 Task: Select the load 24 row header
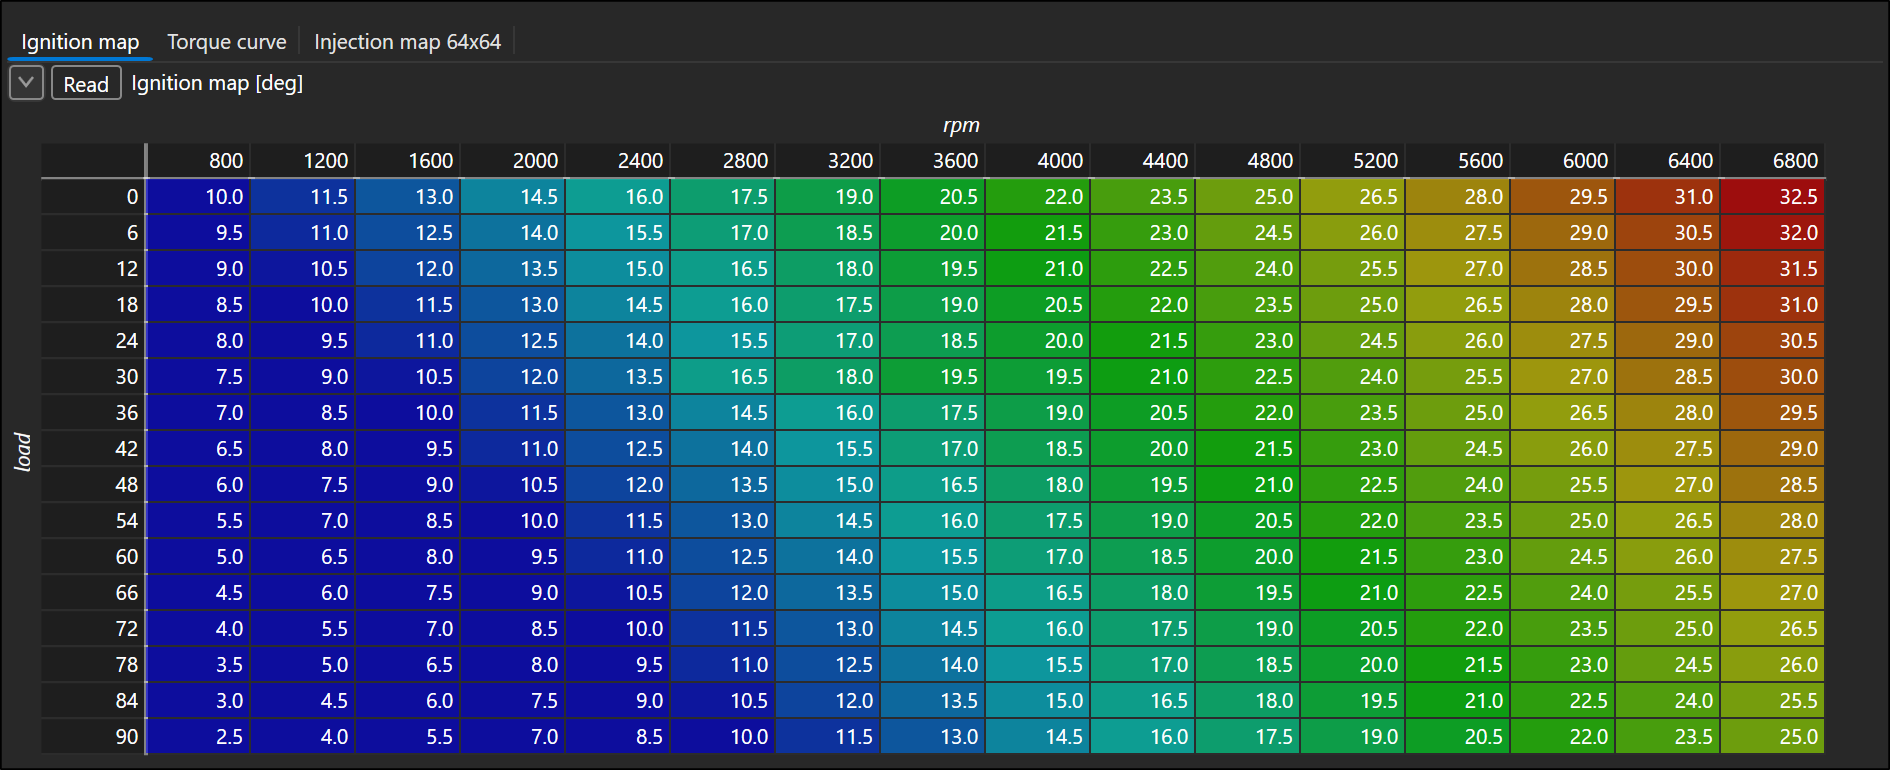93,341
